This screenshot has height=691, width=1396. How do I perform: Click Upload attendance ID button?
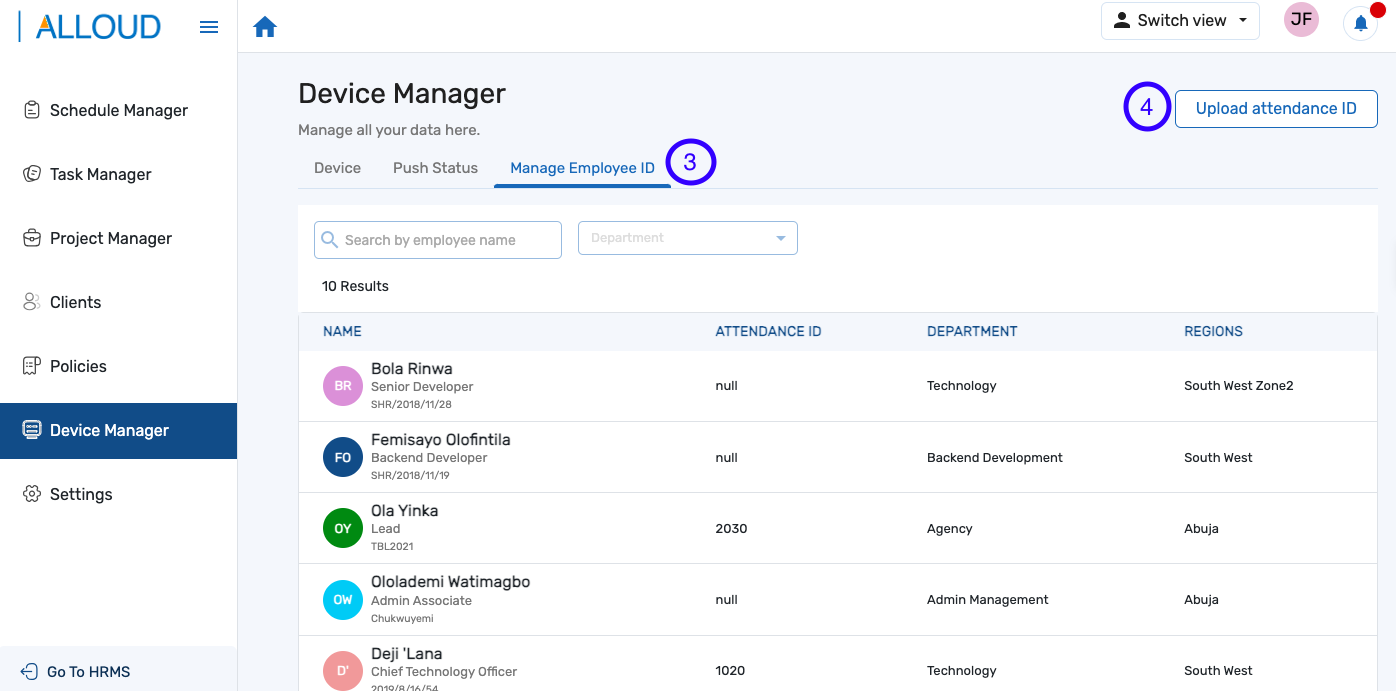click(1276, 108)
